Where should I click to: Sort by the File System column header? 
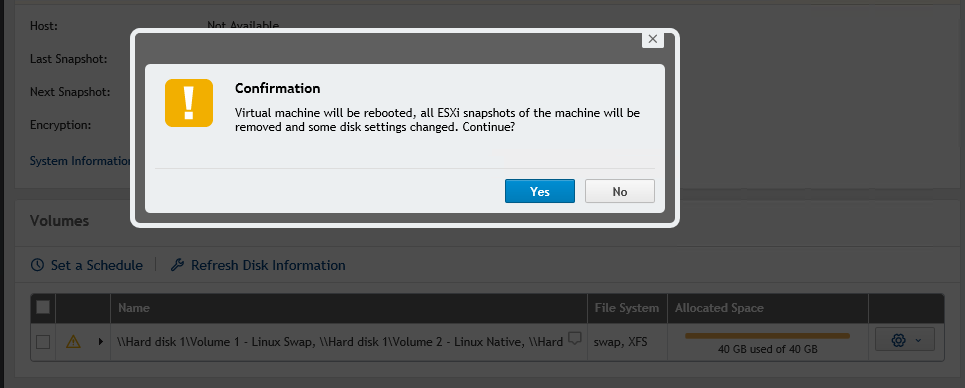(627, 308)
